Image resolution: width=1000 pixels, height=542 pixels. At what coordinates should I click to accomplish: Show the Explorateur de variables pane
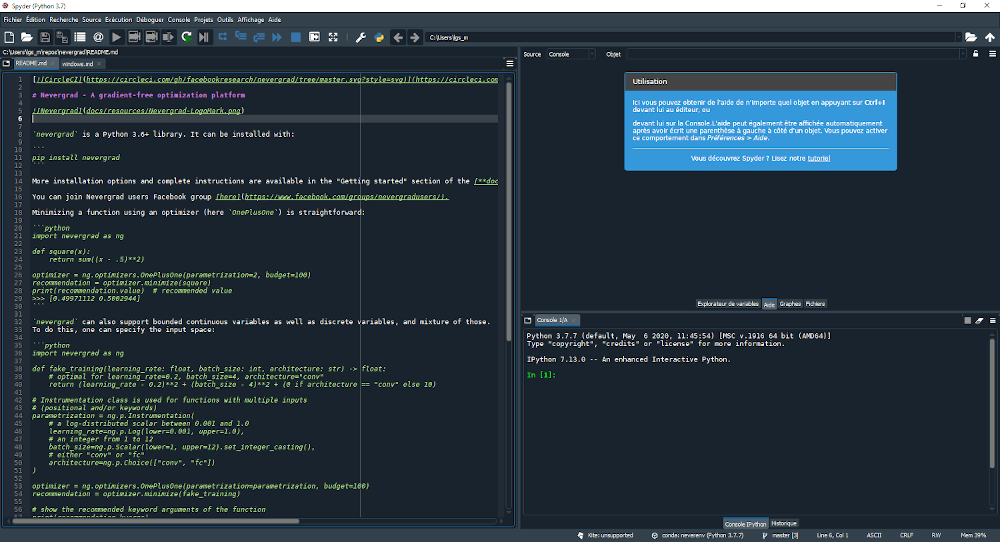[728, 304]
